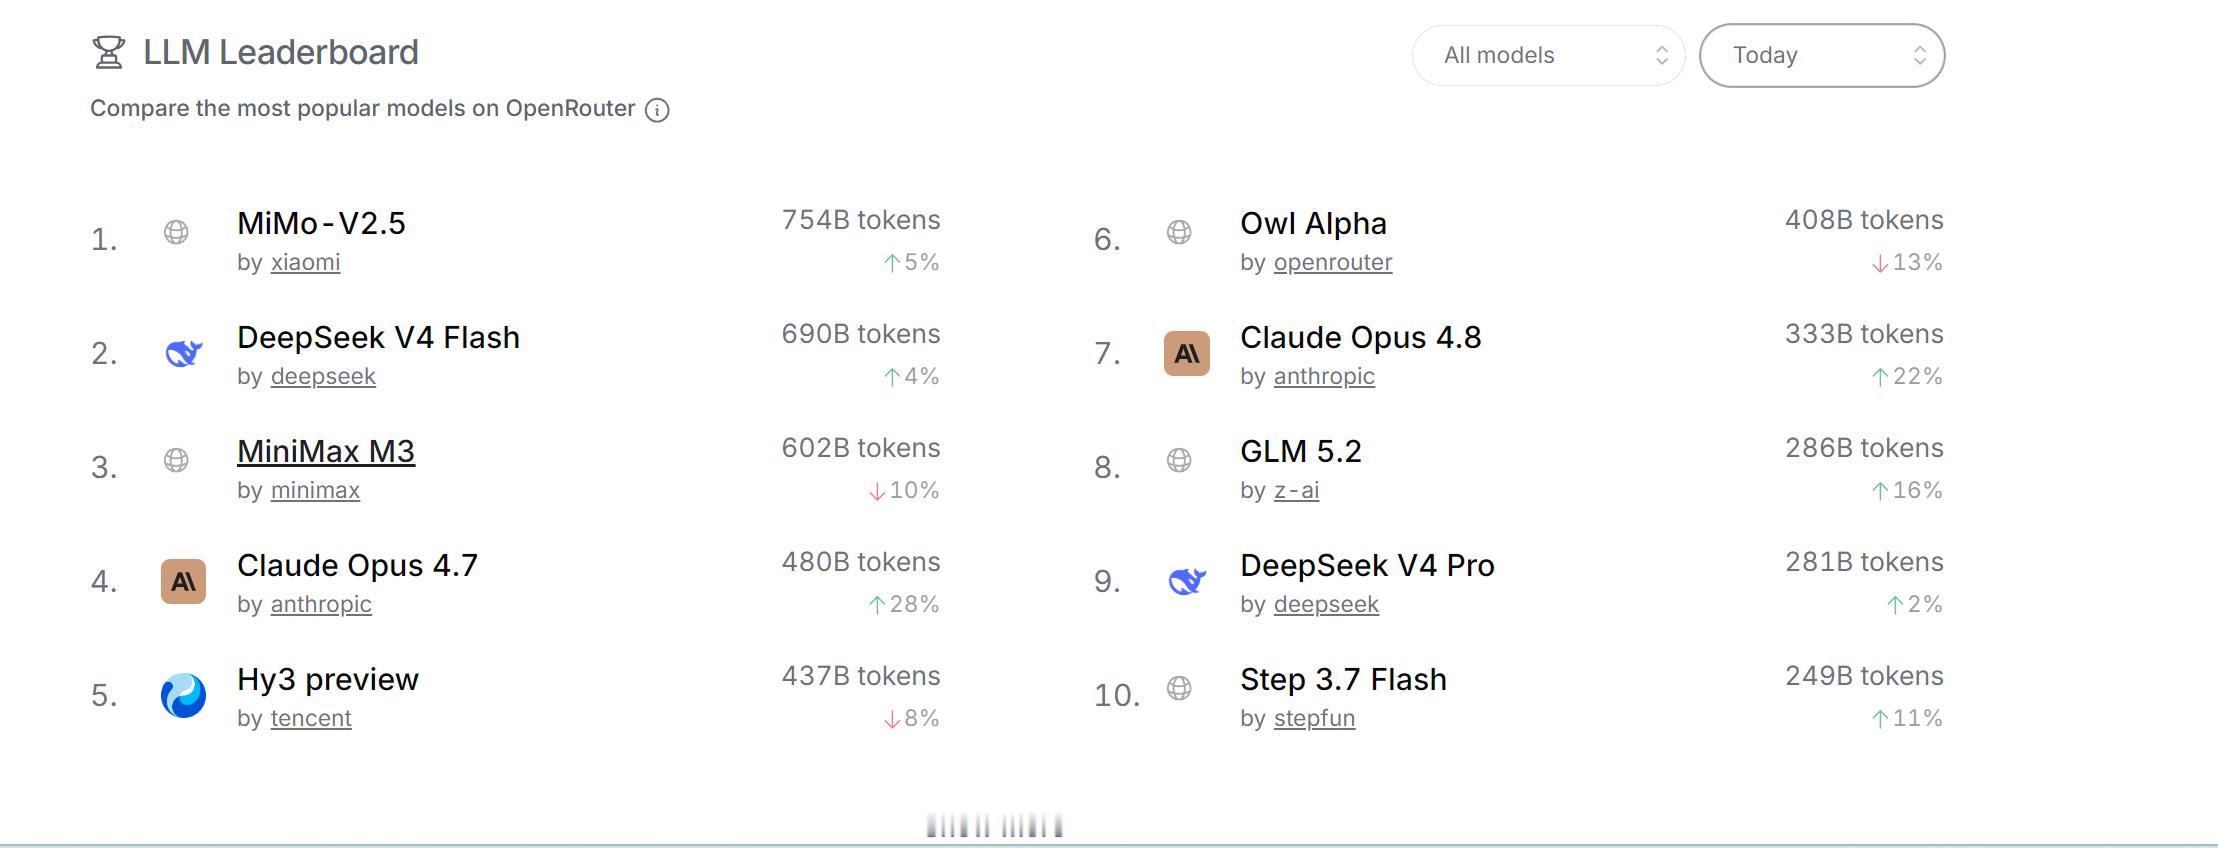Click the 11% increase indicator
Viewport: 2218px width, 848px height.
1907,718
